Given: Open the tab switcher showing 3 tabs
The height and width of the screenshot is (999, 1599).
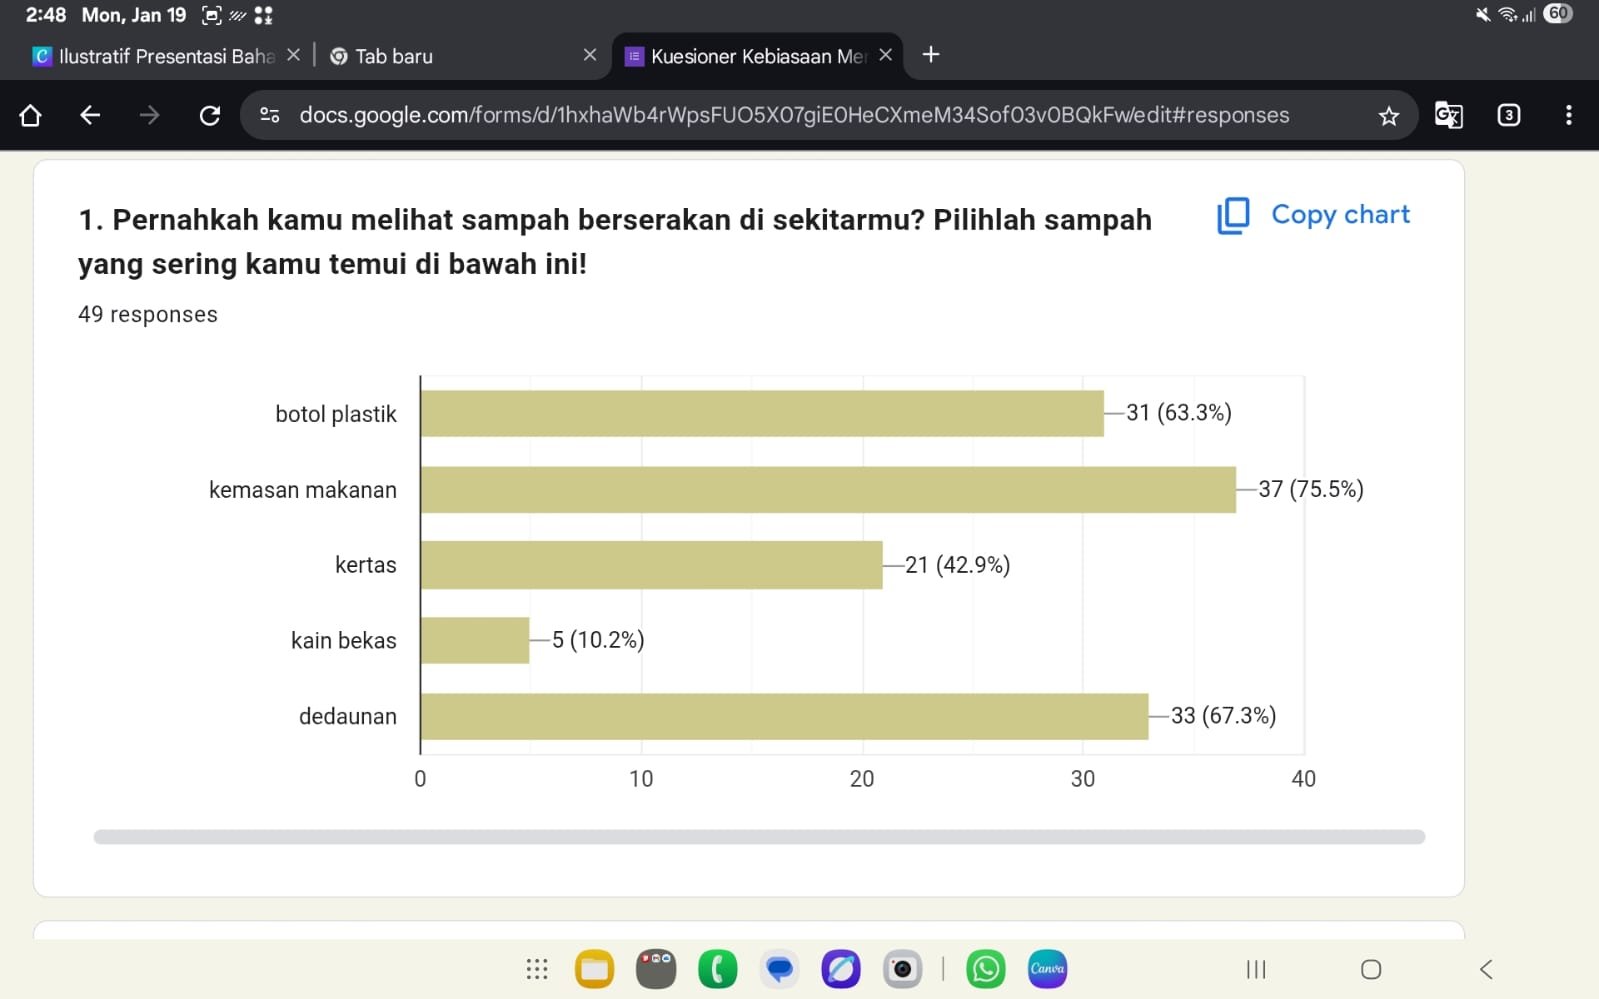Looking at the screenshot, I should click(x=1508, y=116).
